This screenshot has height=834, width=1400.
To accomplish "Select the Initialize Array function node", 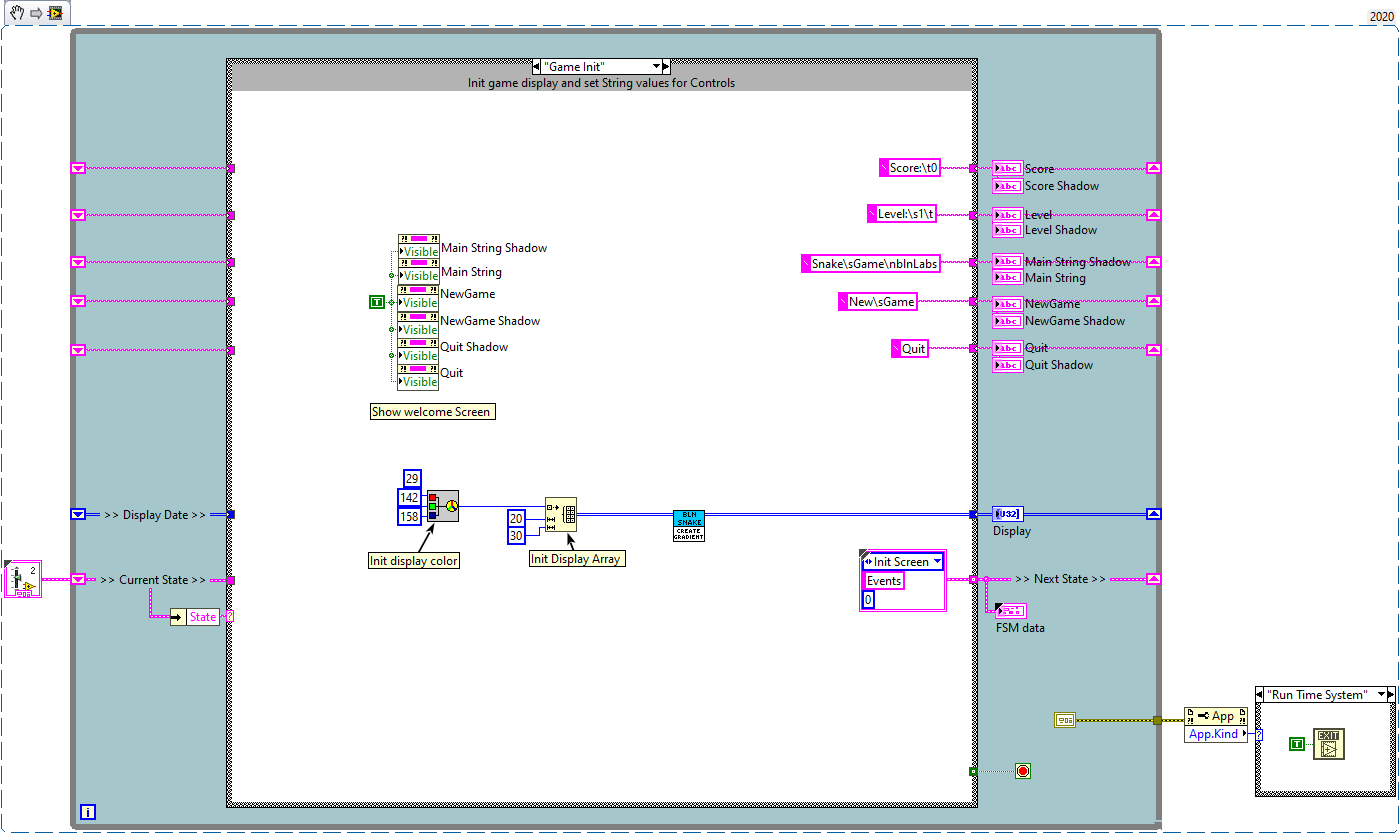I will tap(561, 514).
